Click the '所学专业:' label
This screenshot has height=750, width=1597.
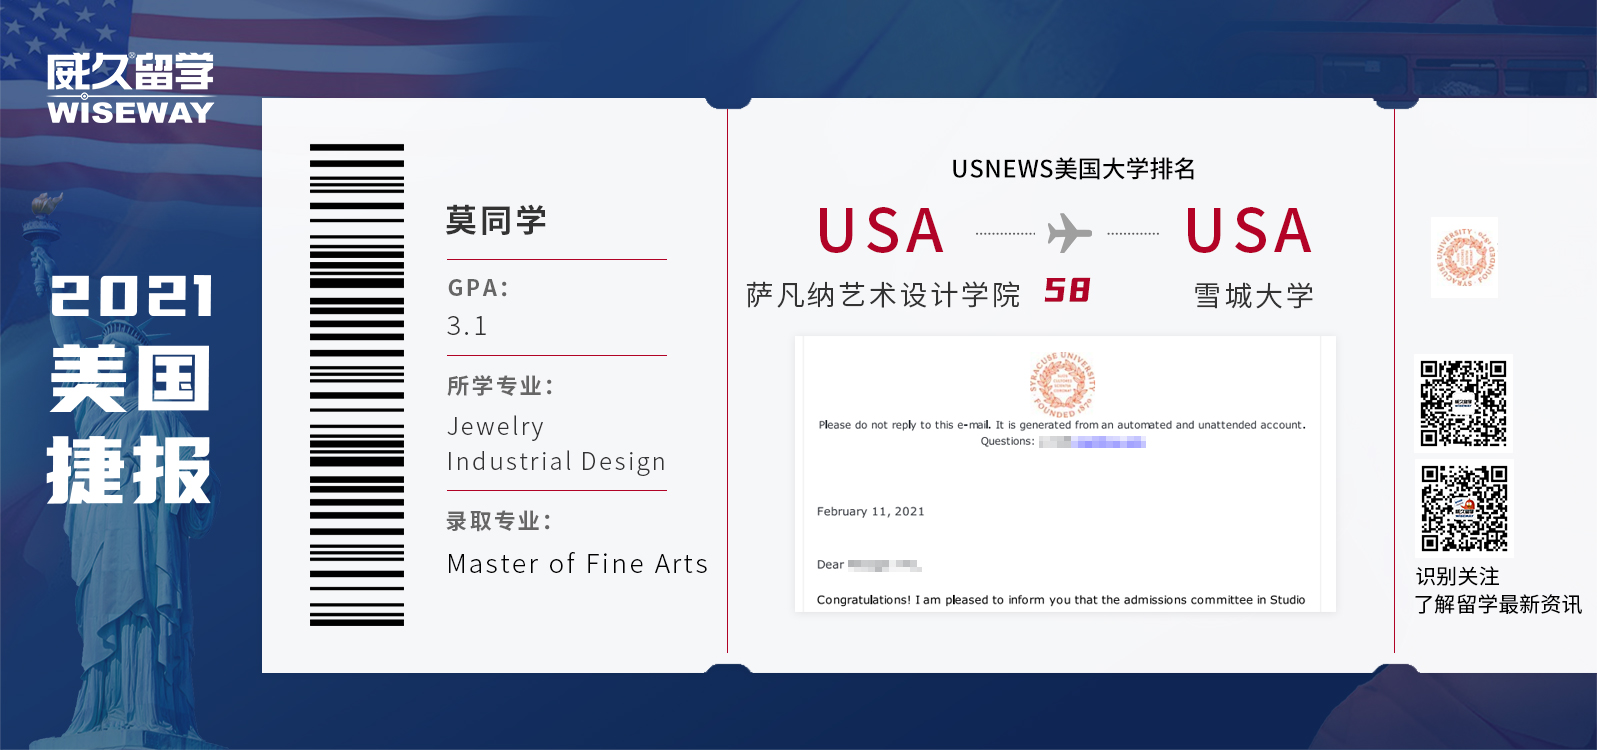click(500, 386)
